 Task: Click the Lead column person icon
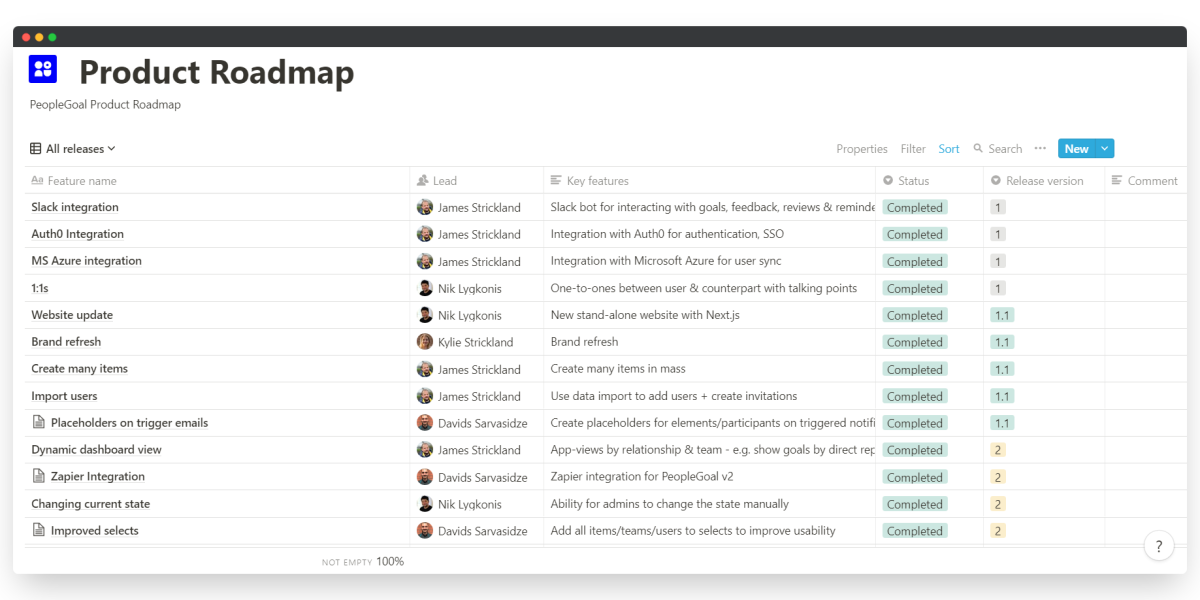coord(423,181)
